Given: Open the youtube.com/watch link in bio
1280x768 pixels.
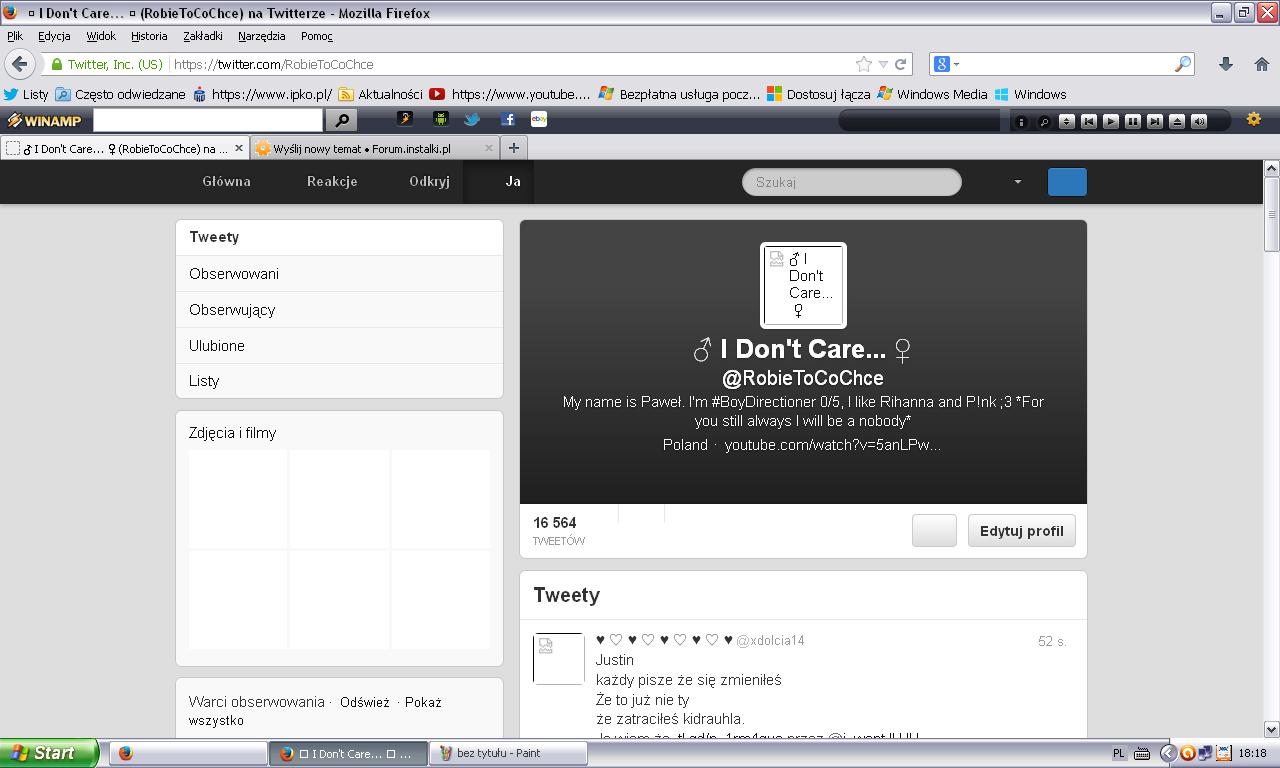Looking at the screenshot, I should point(832,444).
